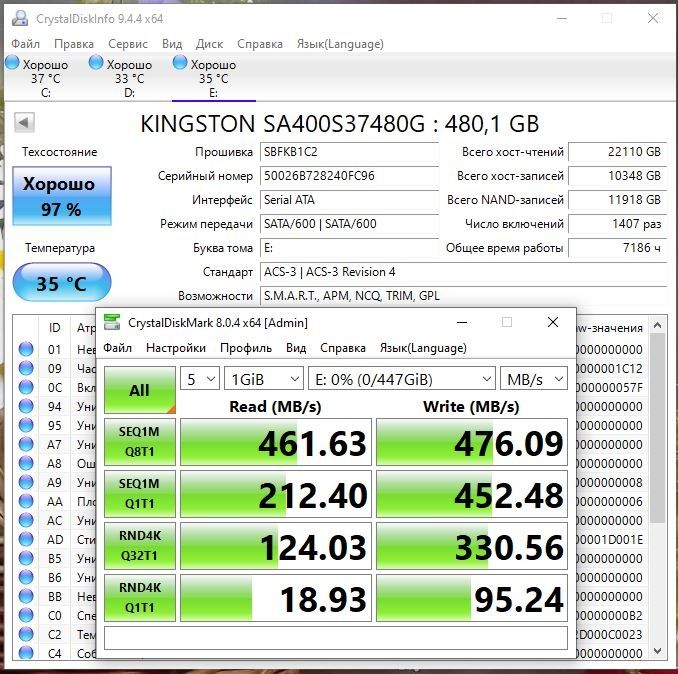Click status orb for attribute ID 95
The image size is (678, 674).
coord(26,425)
